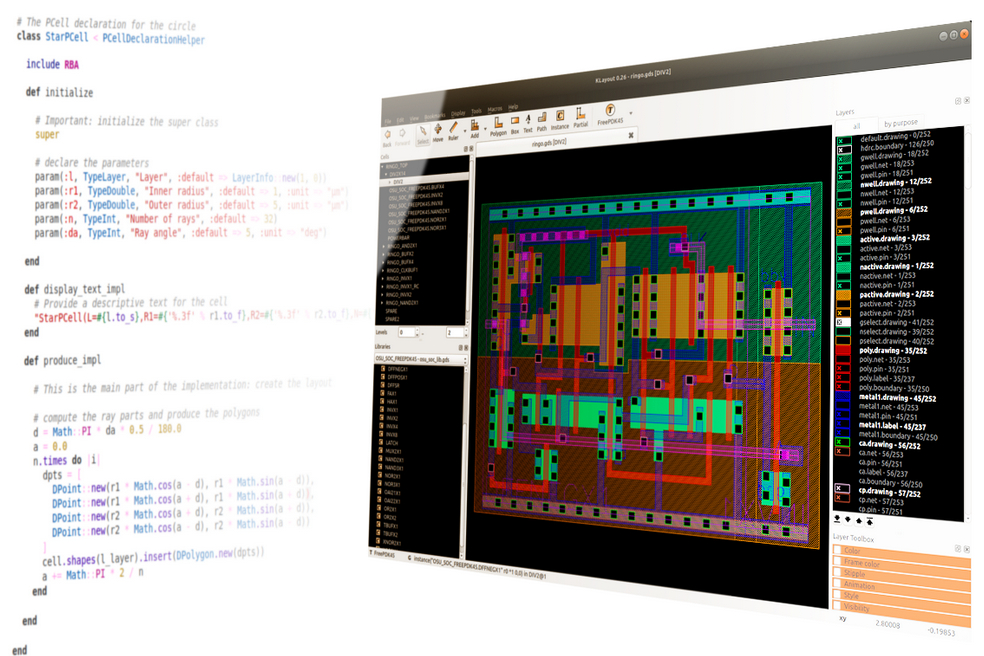This screenshot has width=984, height=656.
Task: Click the nwell.drawing layer color swatch
Action: pyautogui.click(x=844, y=186)
